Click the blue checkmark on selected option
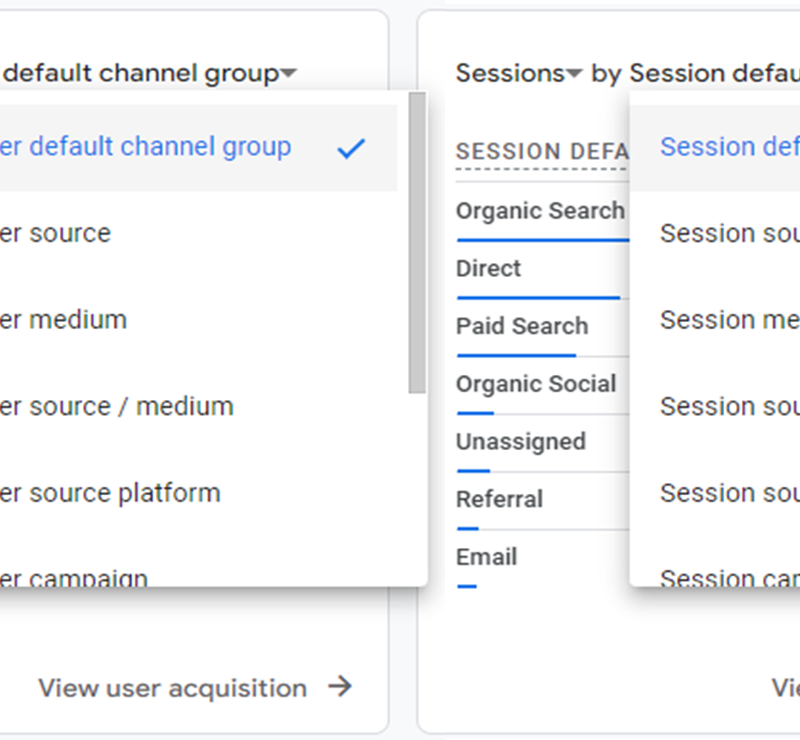This screenshot has width=800, height=740. click(351, 149)
